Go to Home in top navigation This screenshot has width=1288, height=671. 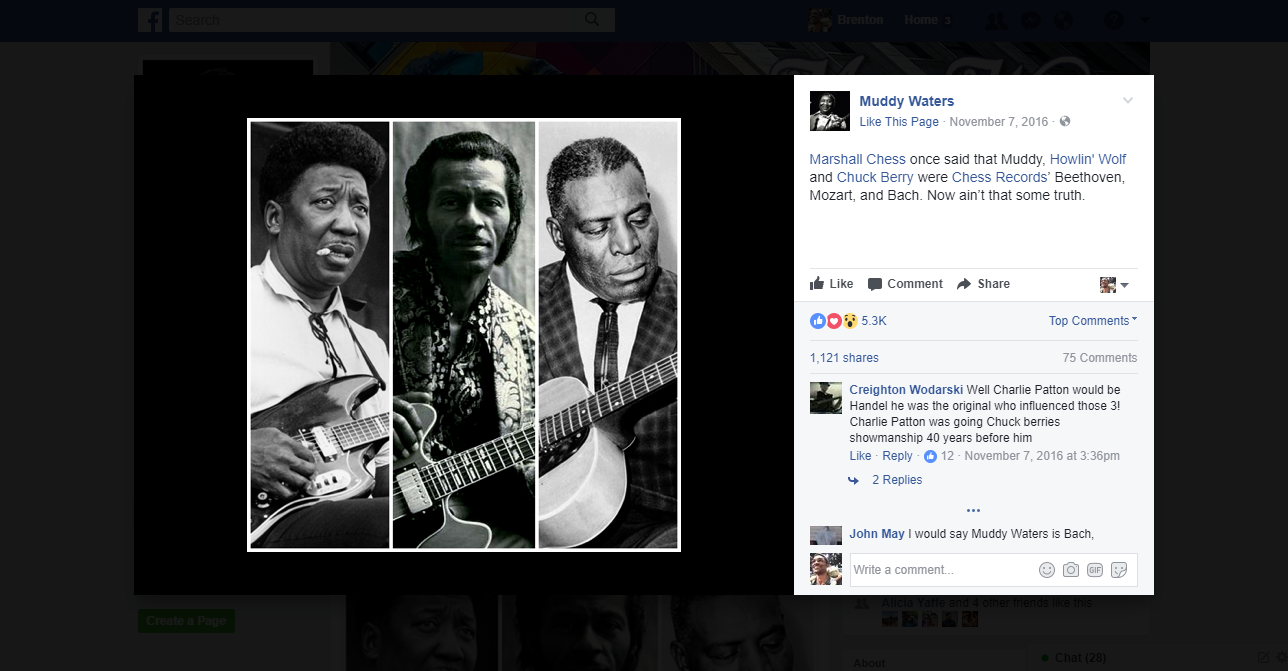click(921, 20)
